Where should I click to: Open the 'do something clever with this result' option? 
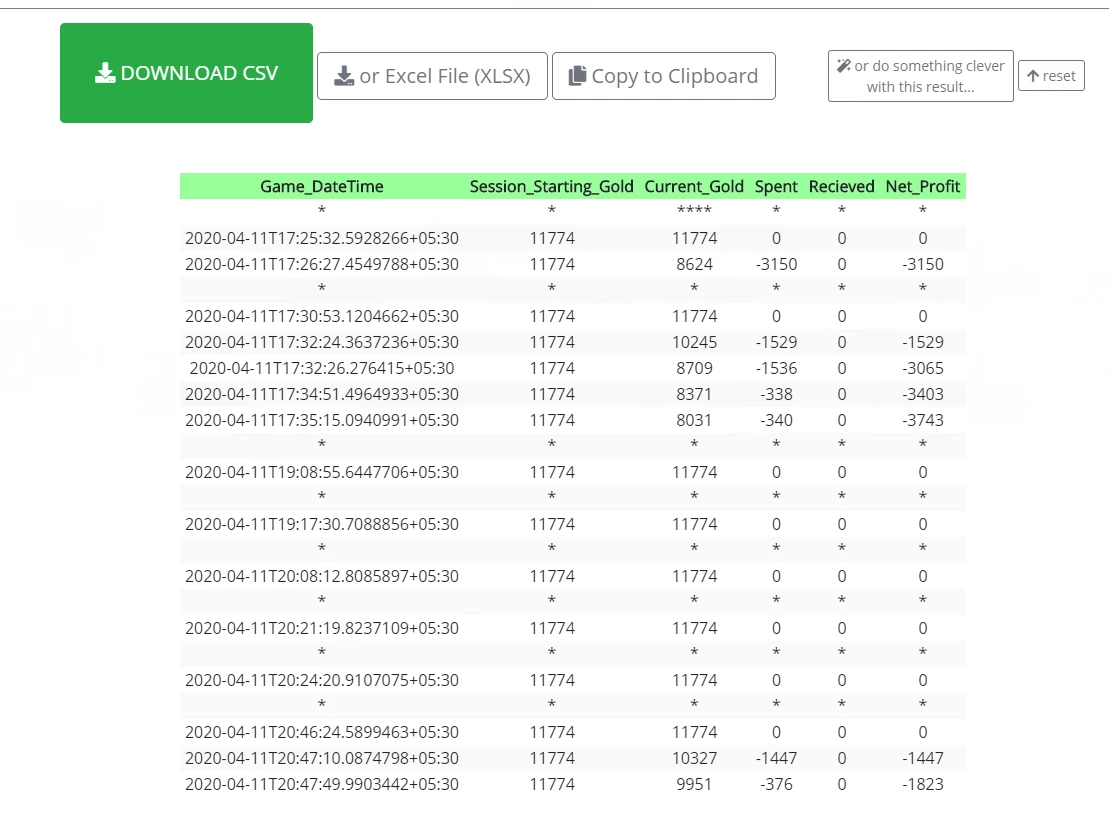point(920,76)
